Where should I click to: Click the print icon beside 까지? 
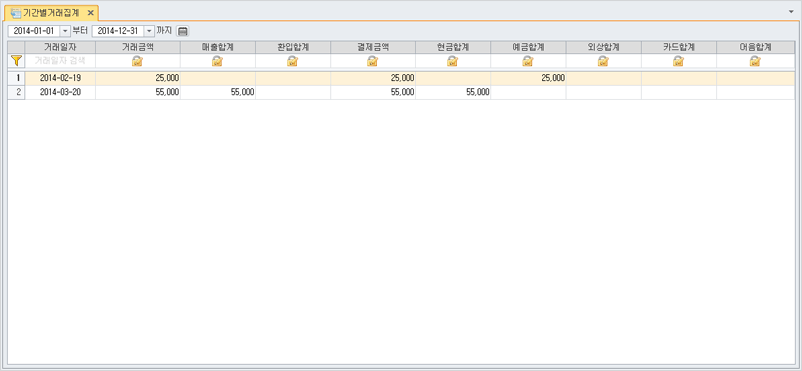point(183,31)
